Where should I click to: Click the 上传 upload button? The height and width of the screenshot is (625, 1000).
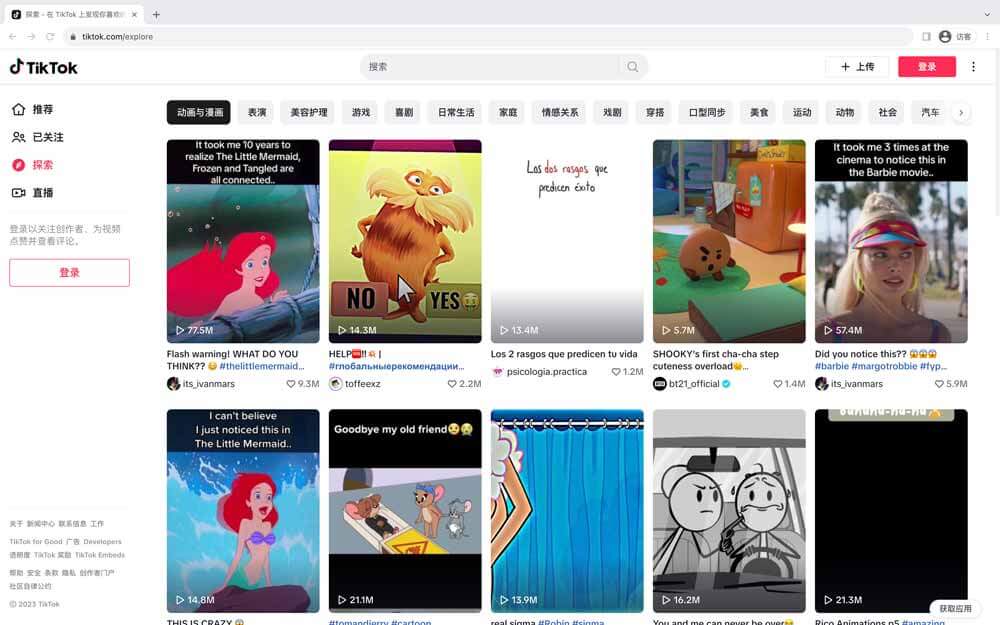857,66
